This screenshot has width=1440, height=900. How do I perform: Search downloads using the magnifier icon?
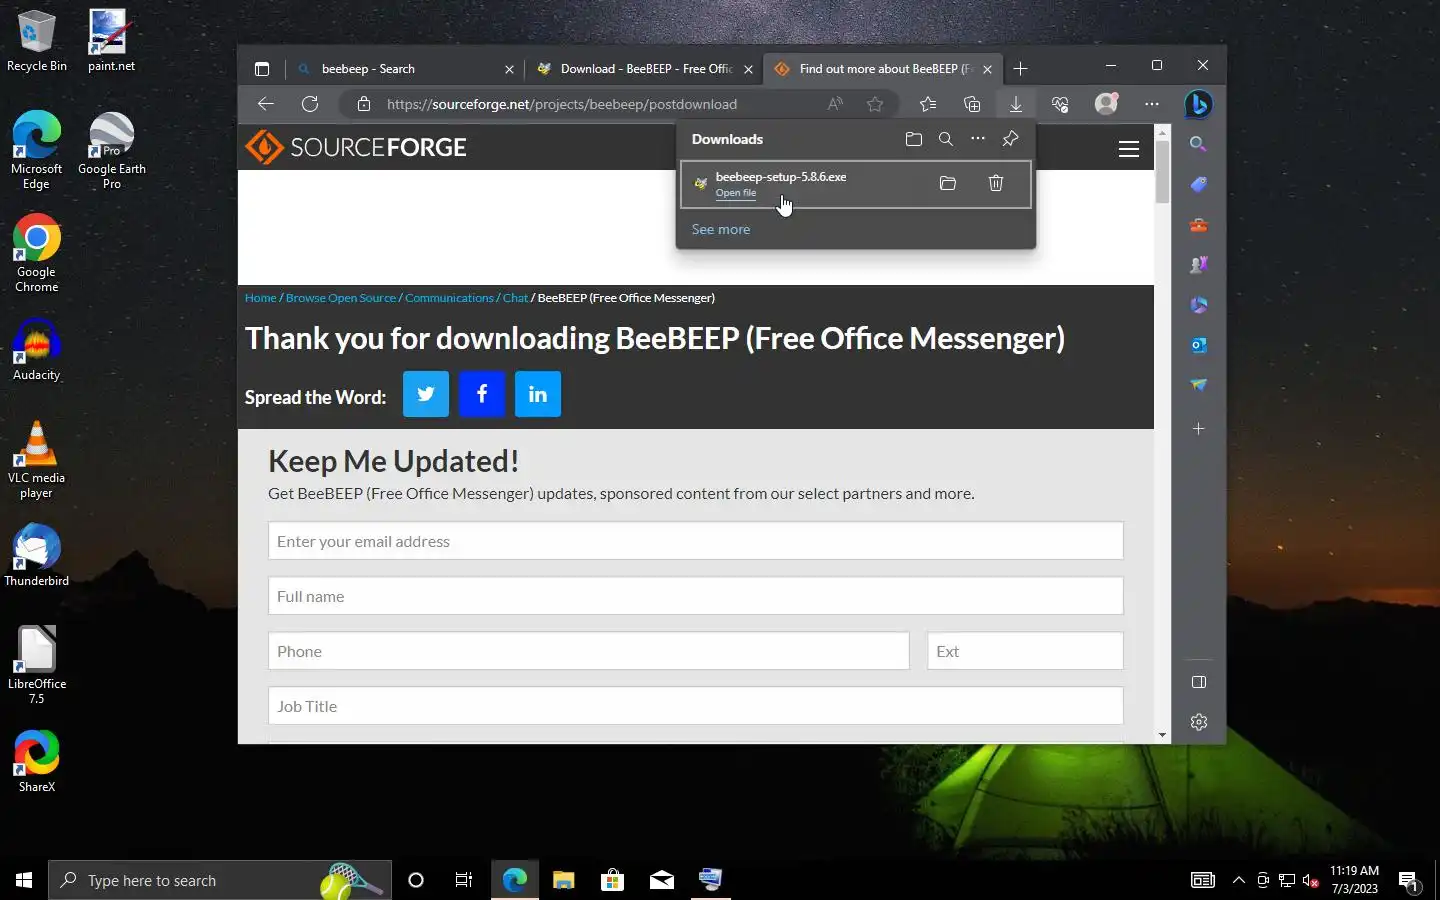(946, 139)
